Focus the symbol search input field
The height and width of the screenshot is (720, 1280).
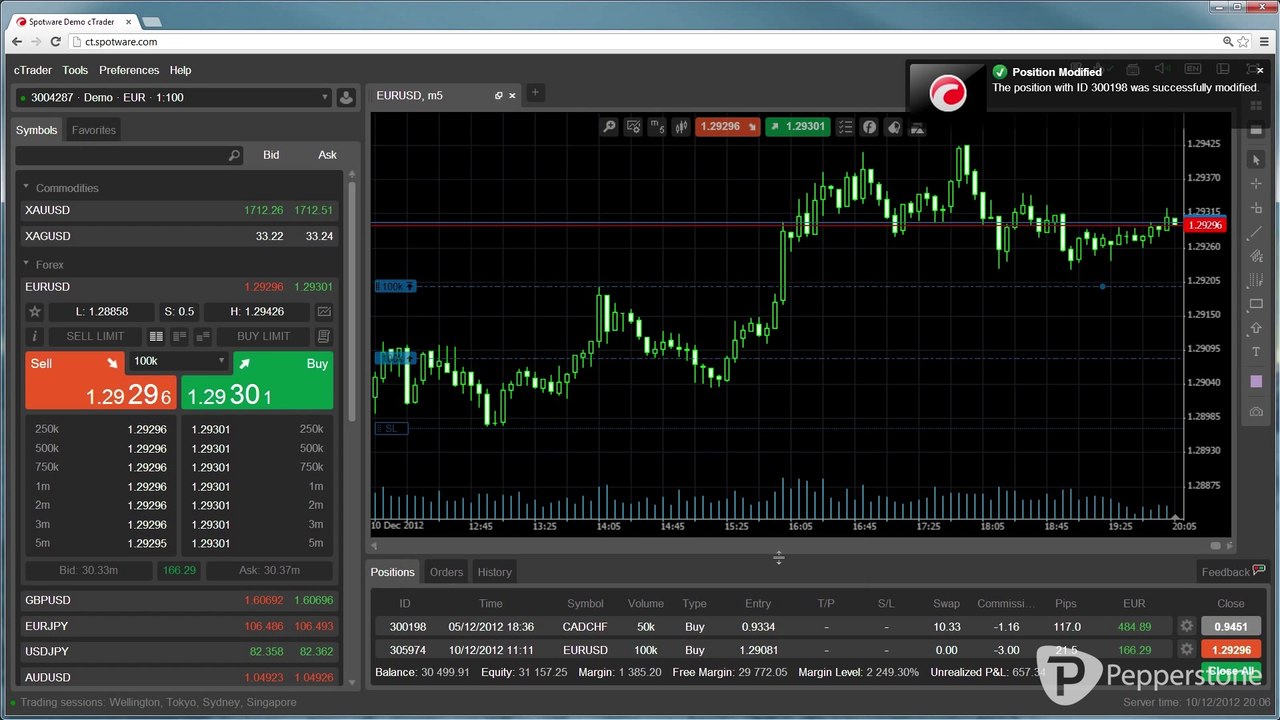click(x=128, y=155)
